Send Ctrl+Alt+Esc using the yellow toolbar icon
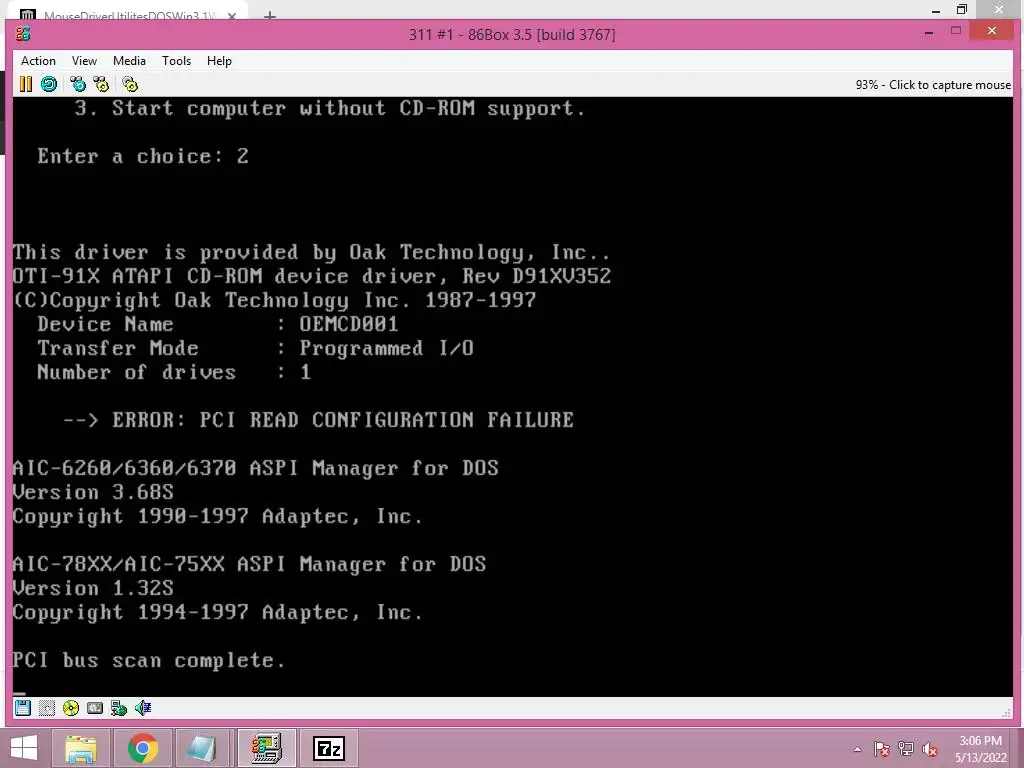The image size is (1024, 768). click(101, 84)
